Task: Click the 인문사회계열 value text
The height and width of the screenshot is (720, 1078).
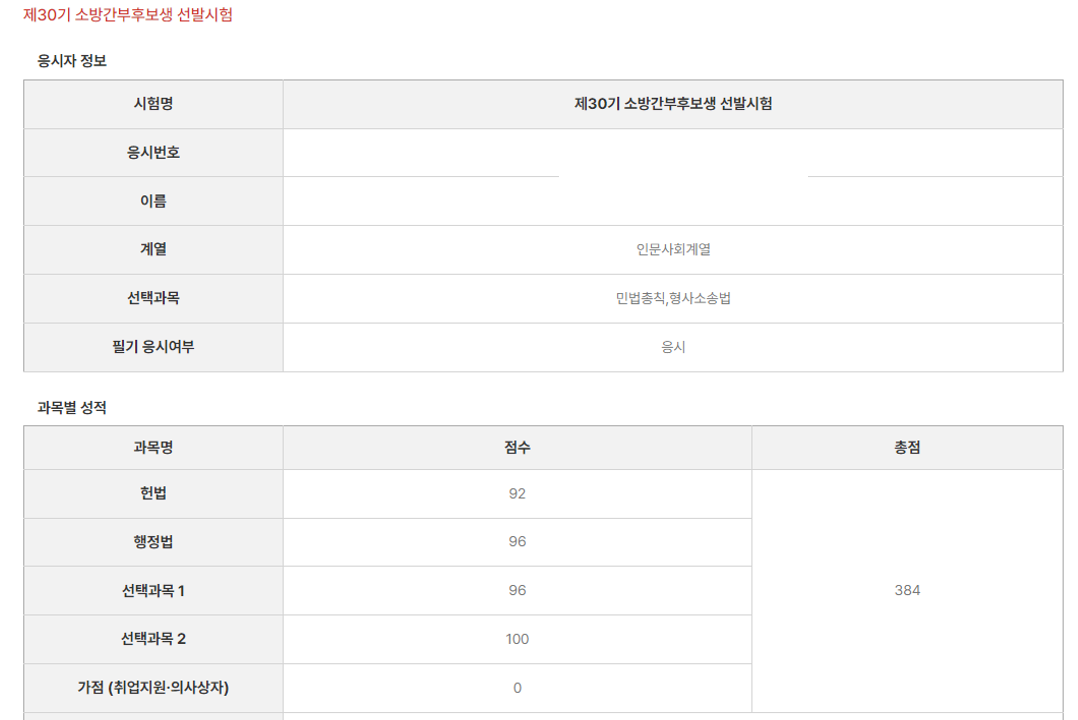Action: pyautogui.click(x=673, y=250)
